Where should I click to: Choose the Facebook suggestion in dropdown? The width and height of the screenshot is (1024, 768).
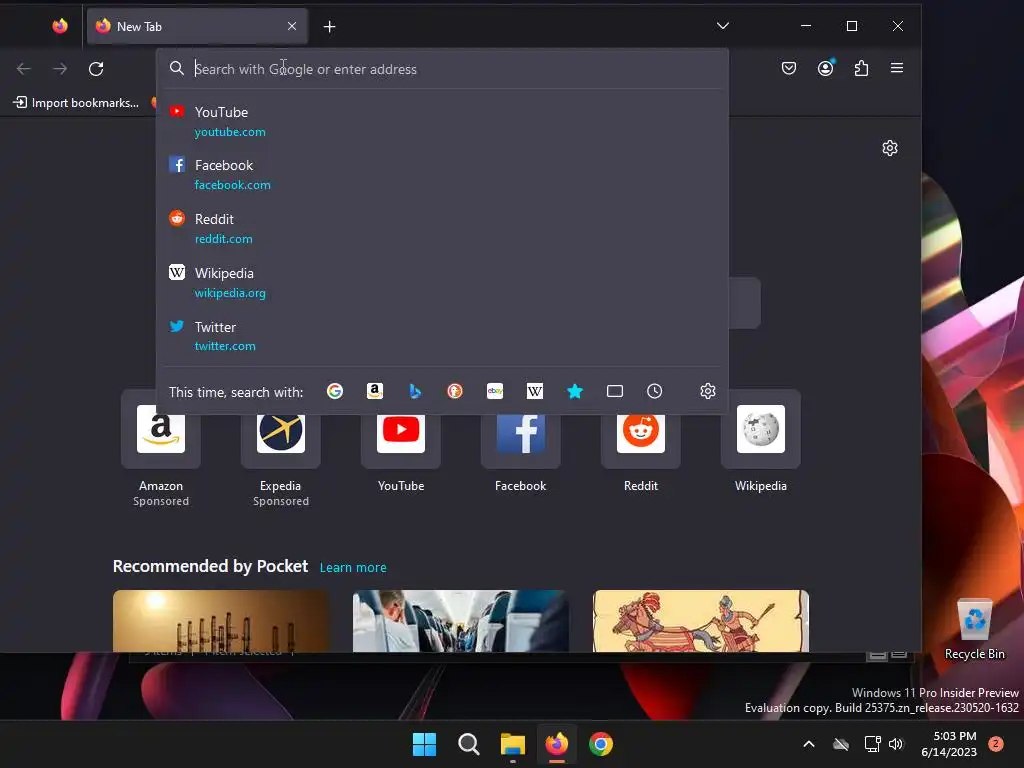coord(442,174)
